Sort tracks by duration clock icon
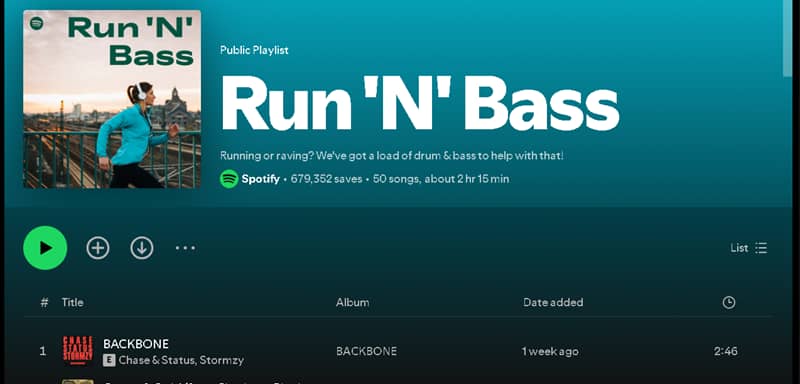Screen dimensions: 800x384 [x=729, y=302]
